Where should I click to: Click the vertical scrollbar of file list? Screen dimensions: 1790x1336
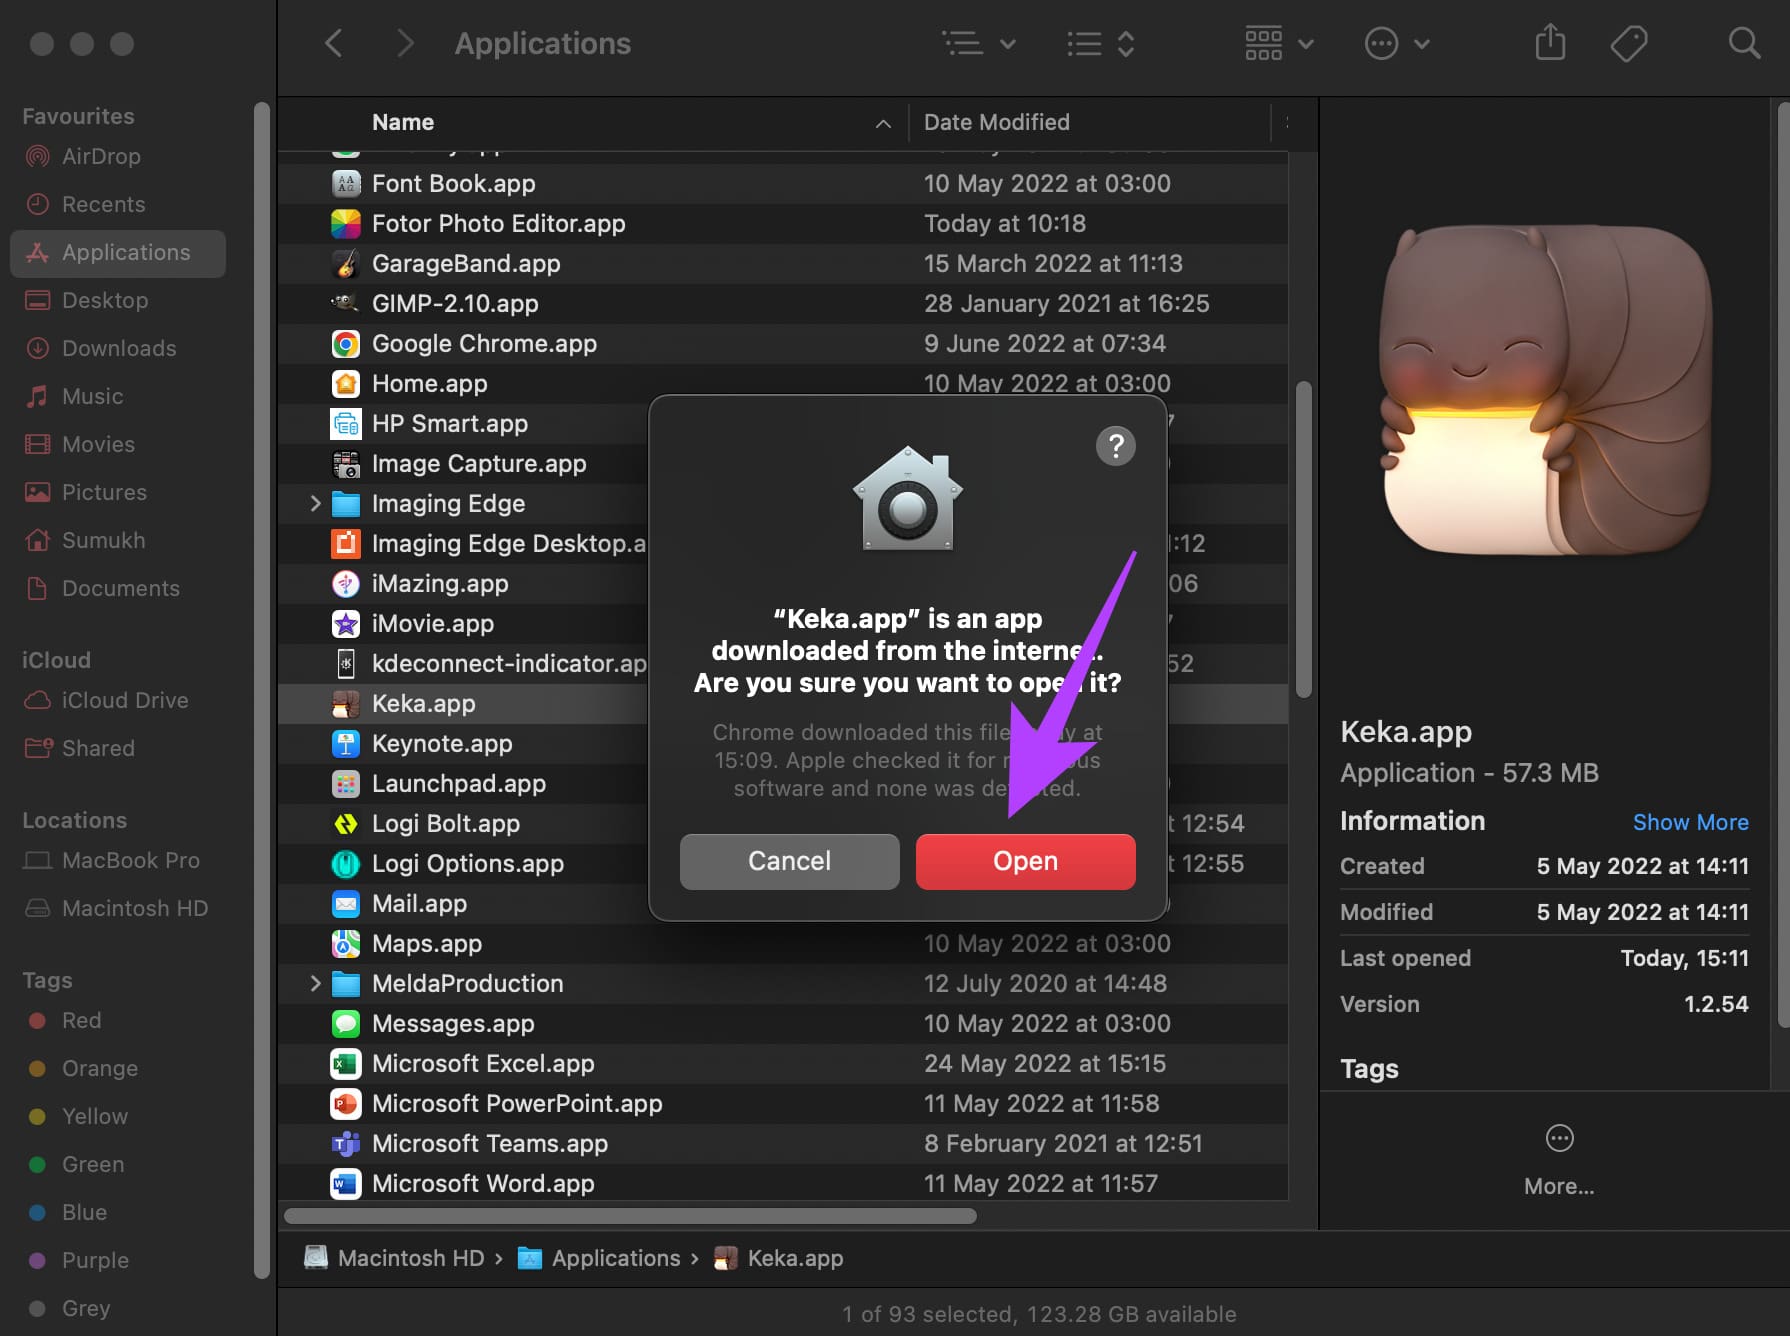click(1303, 540)
